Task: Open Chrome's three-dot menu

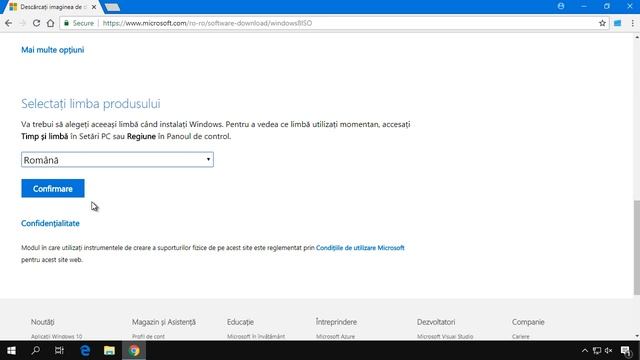Action: tap(633, 23)
